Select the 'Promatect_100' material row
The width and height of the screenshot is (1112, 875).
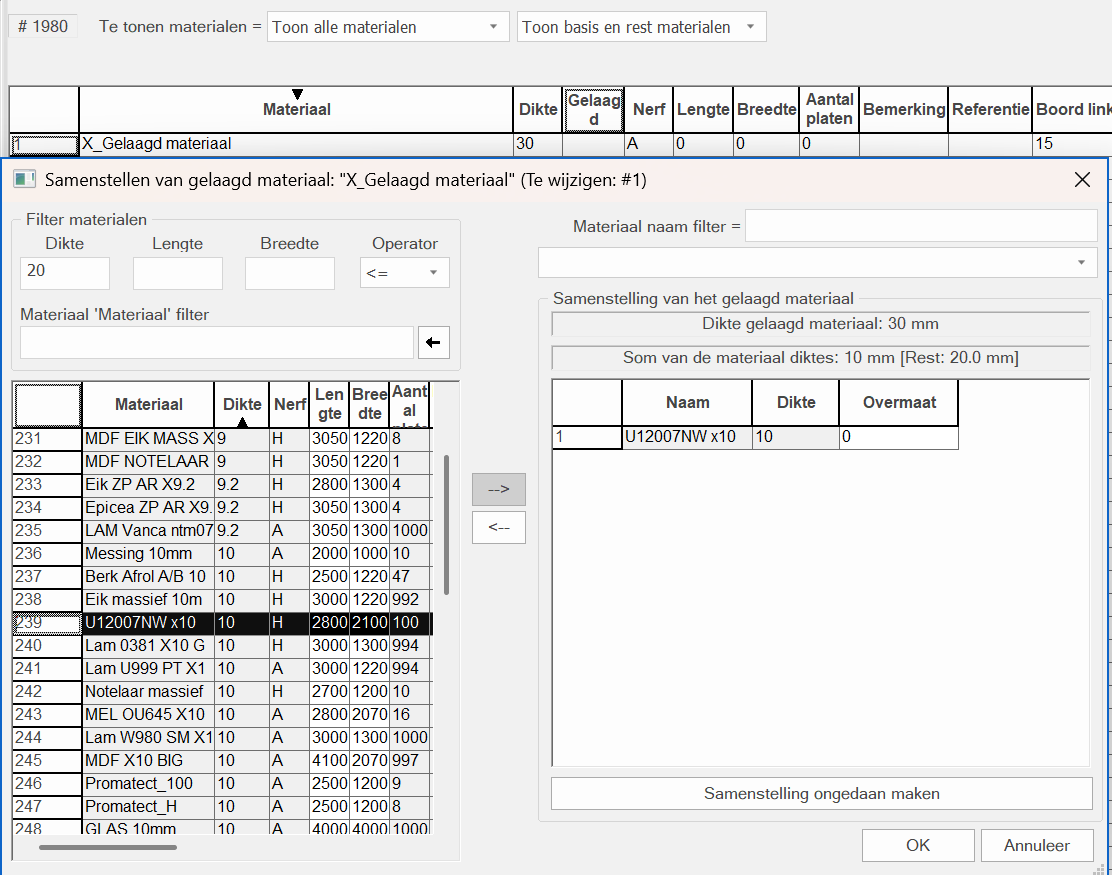148,783
